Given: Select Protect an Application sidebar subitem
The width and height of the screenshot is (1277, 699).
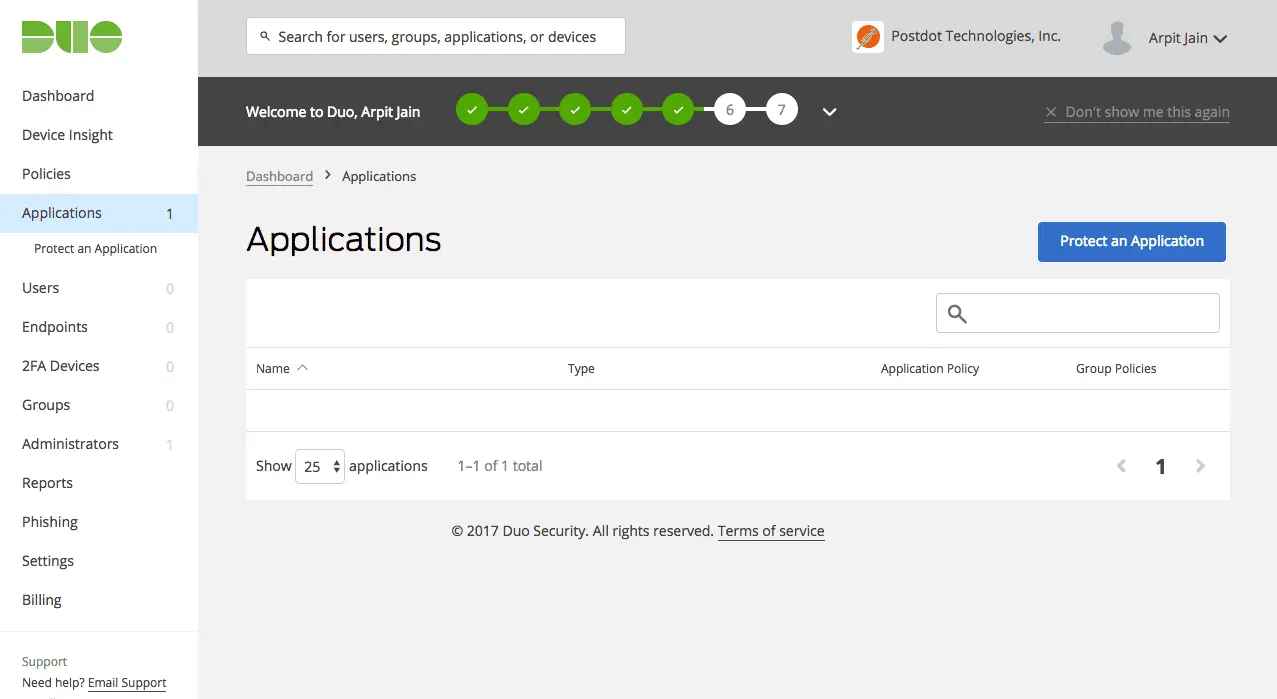Looking at the screenshot, I should pos(95,249).
